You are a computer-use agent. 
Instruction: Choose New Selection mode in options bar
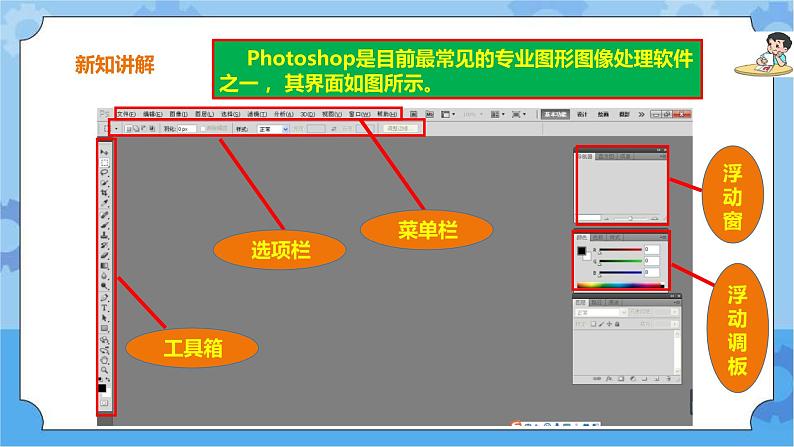pyautogui.click(x=128, y=129)
